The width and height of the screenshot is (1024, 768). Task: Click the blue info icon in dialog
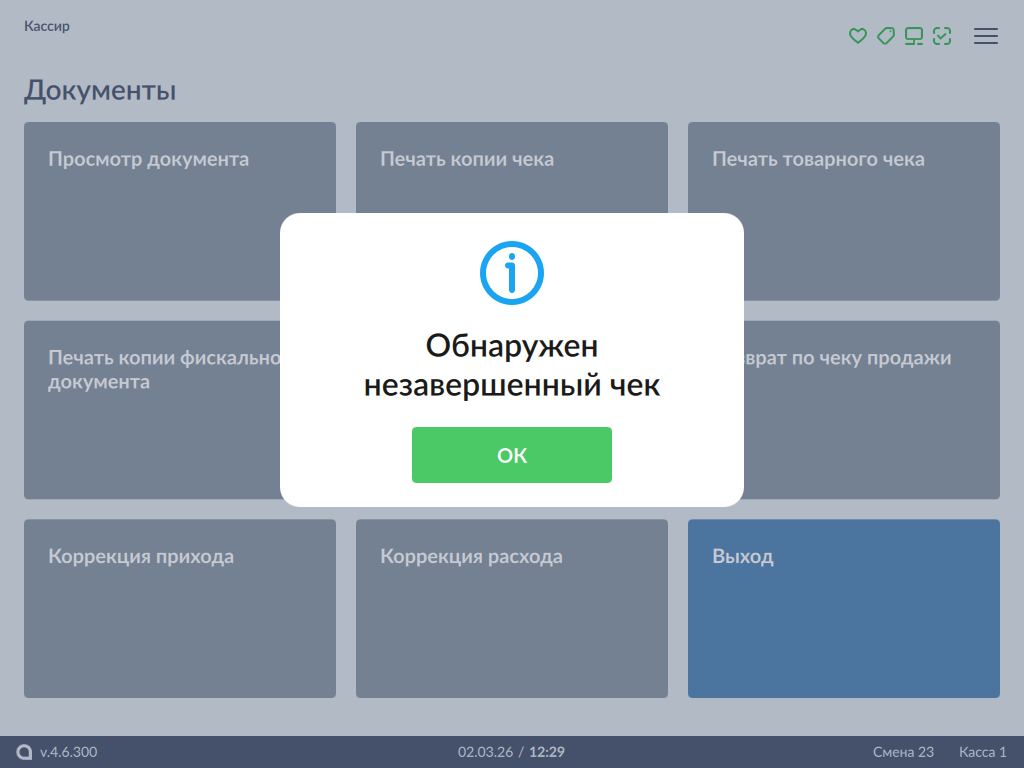point(512,272)
